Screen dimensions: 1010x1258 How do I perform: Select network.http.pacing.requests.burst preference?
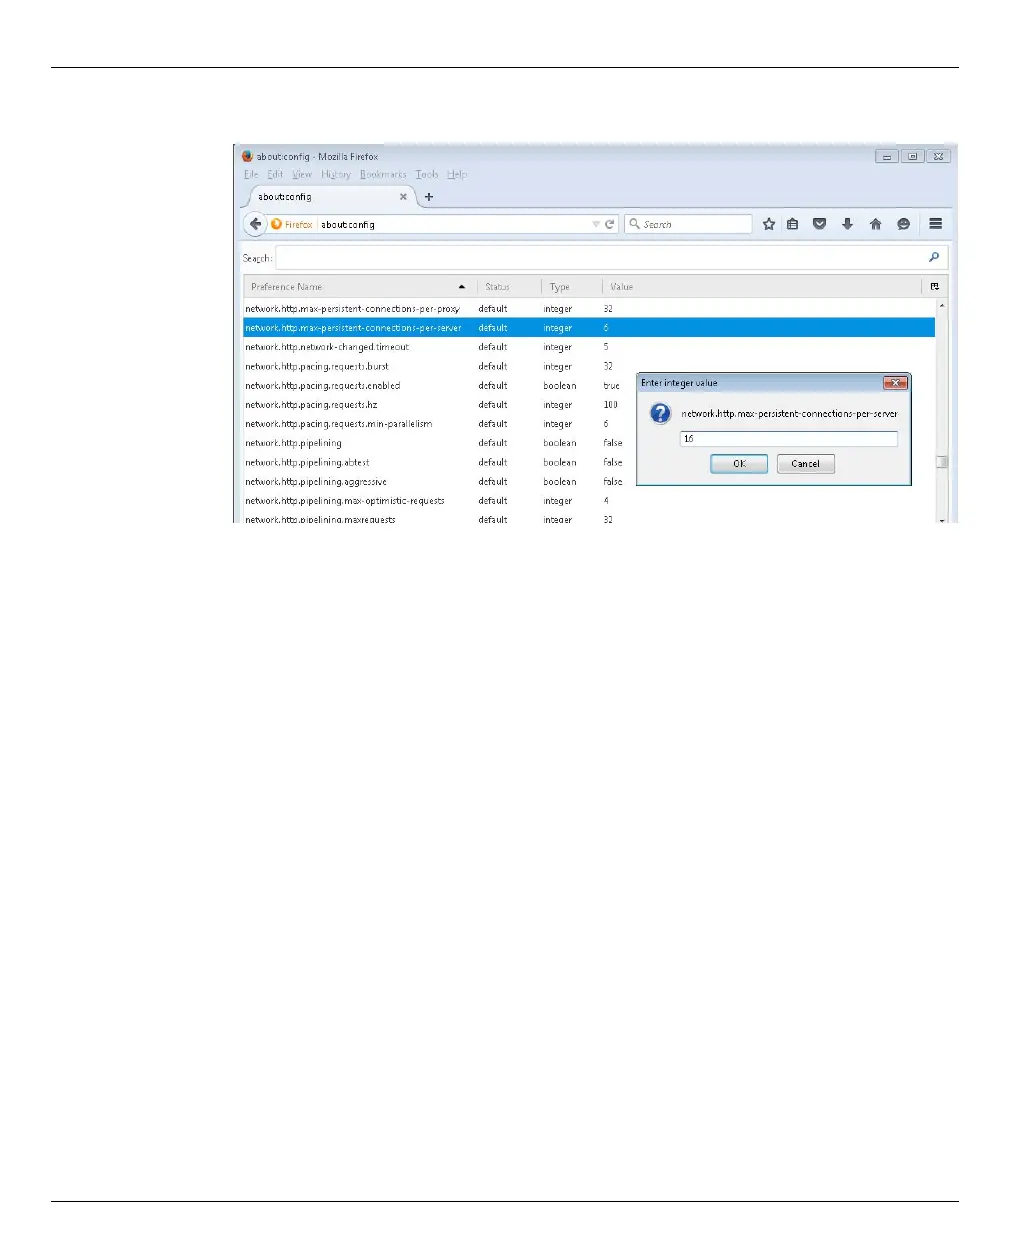click(317, 366)
